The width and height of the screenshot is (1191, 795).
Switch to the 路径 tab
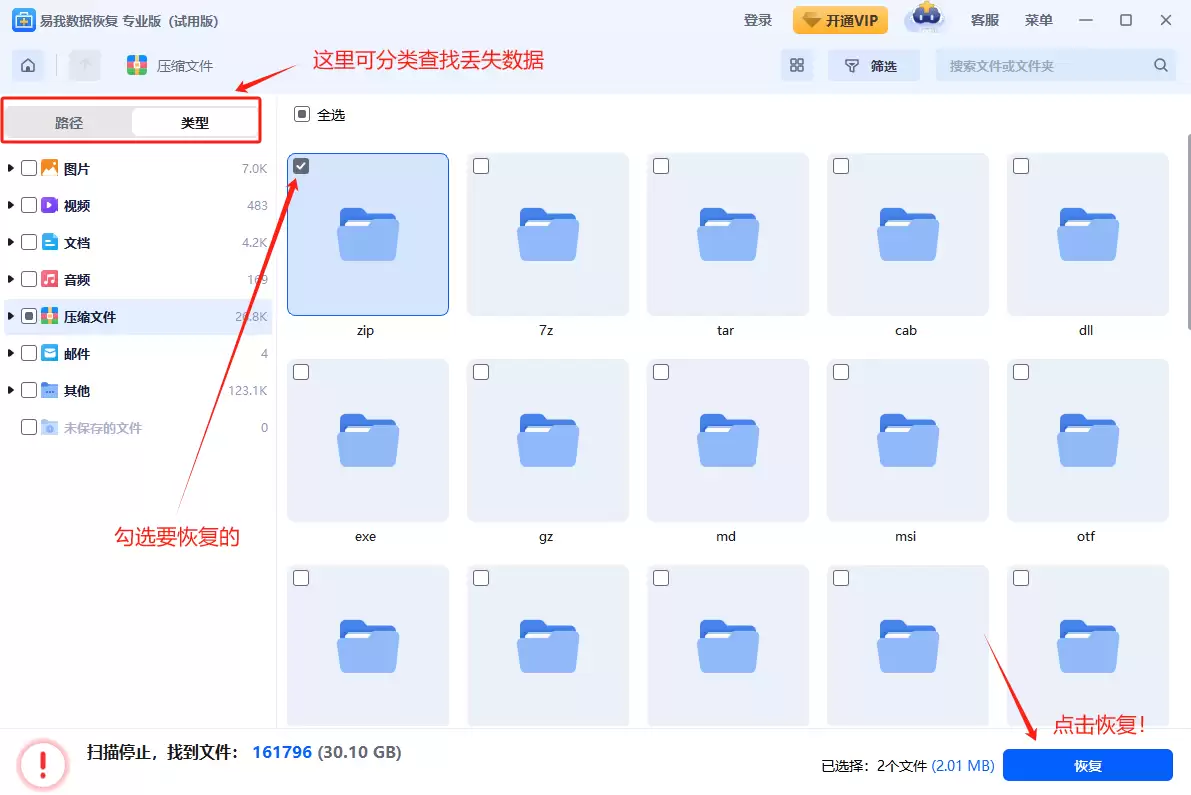(69, 123)
